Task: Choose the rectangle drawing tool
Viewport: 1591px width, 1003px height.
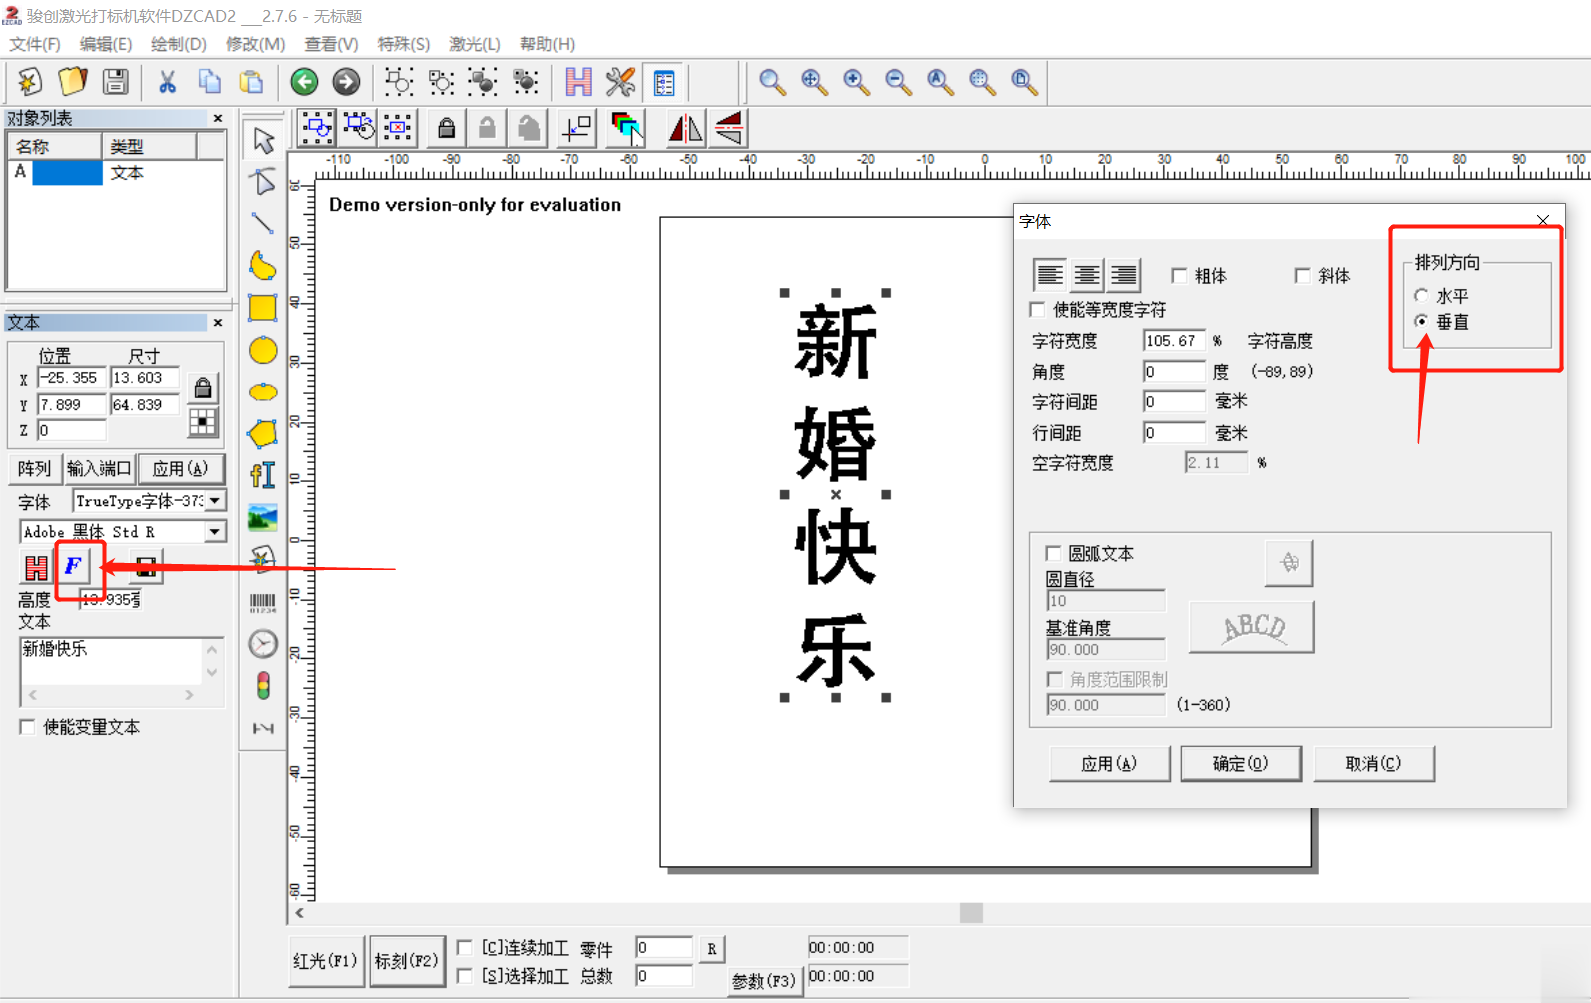Action: 263,308
